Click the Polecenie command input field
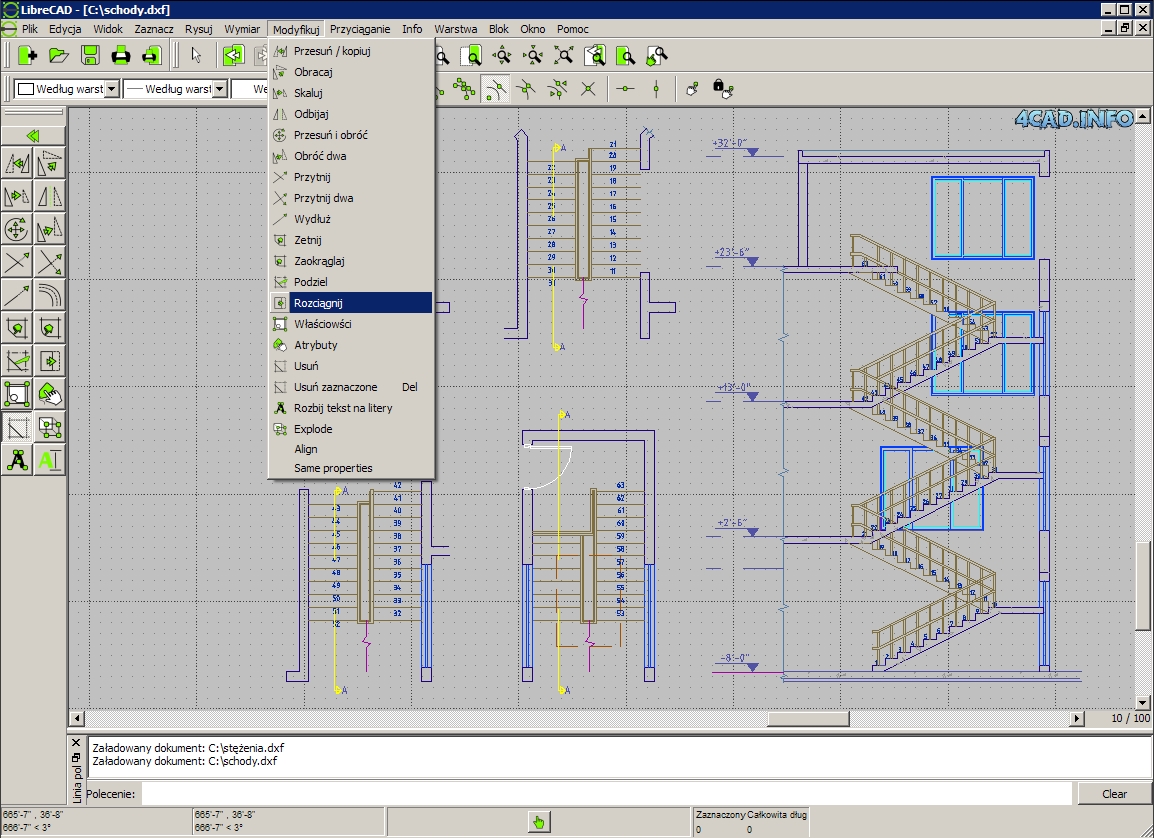Screen dimensions: 1154x838 [606, 794]
